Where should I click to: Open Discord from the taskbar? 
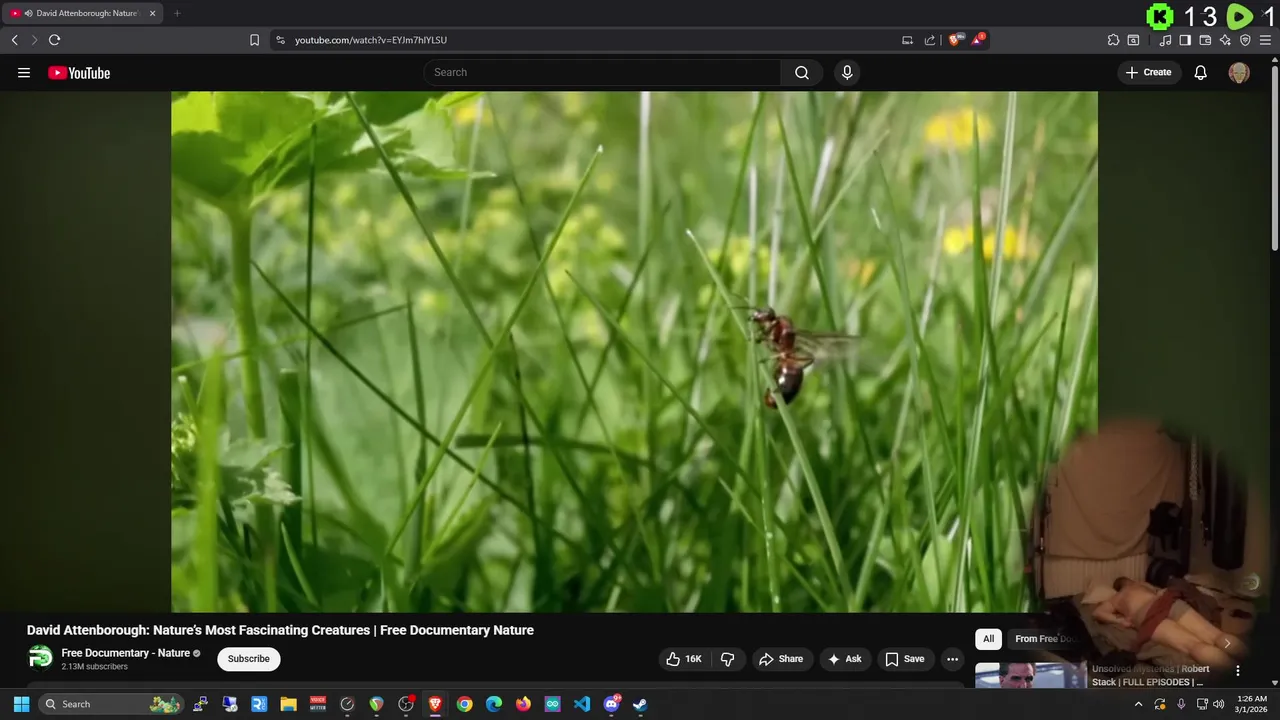tap(611, 704)
